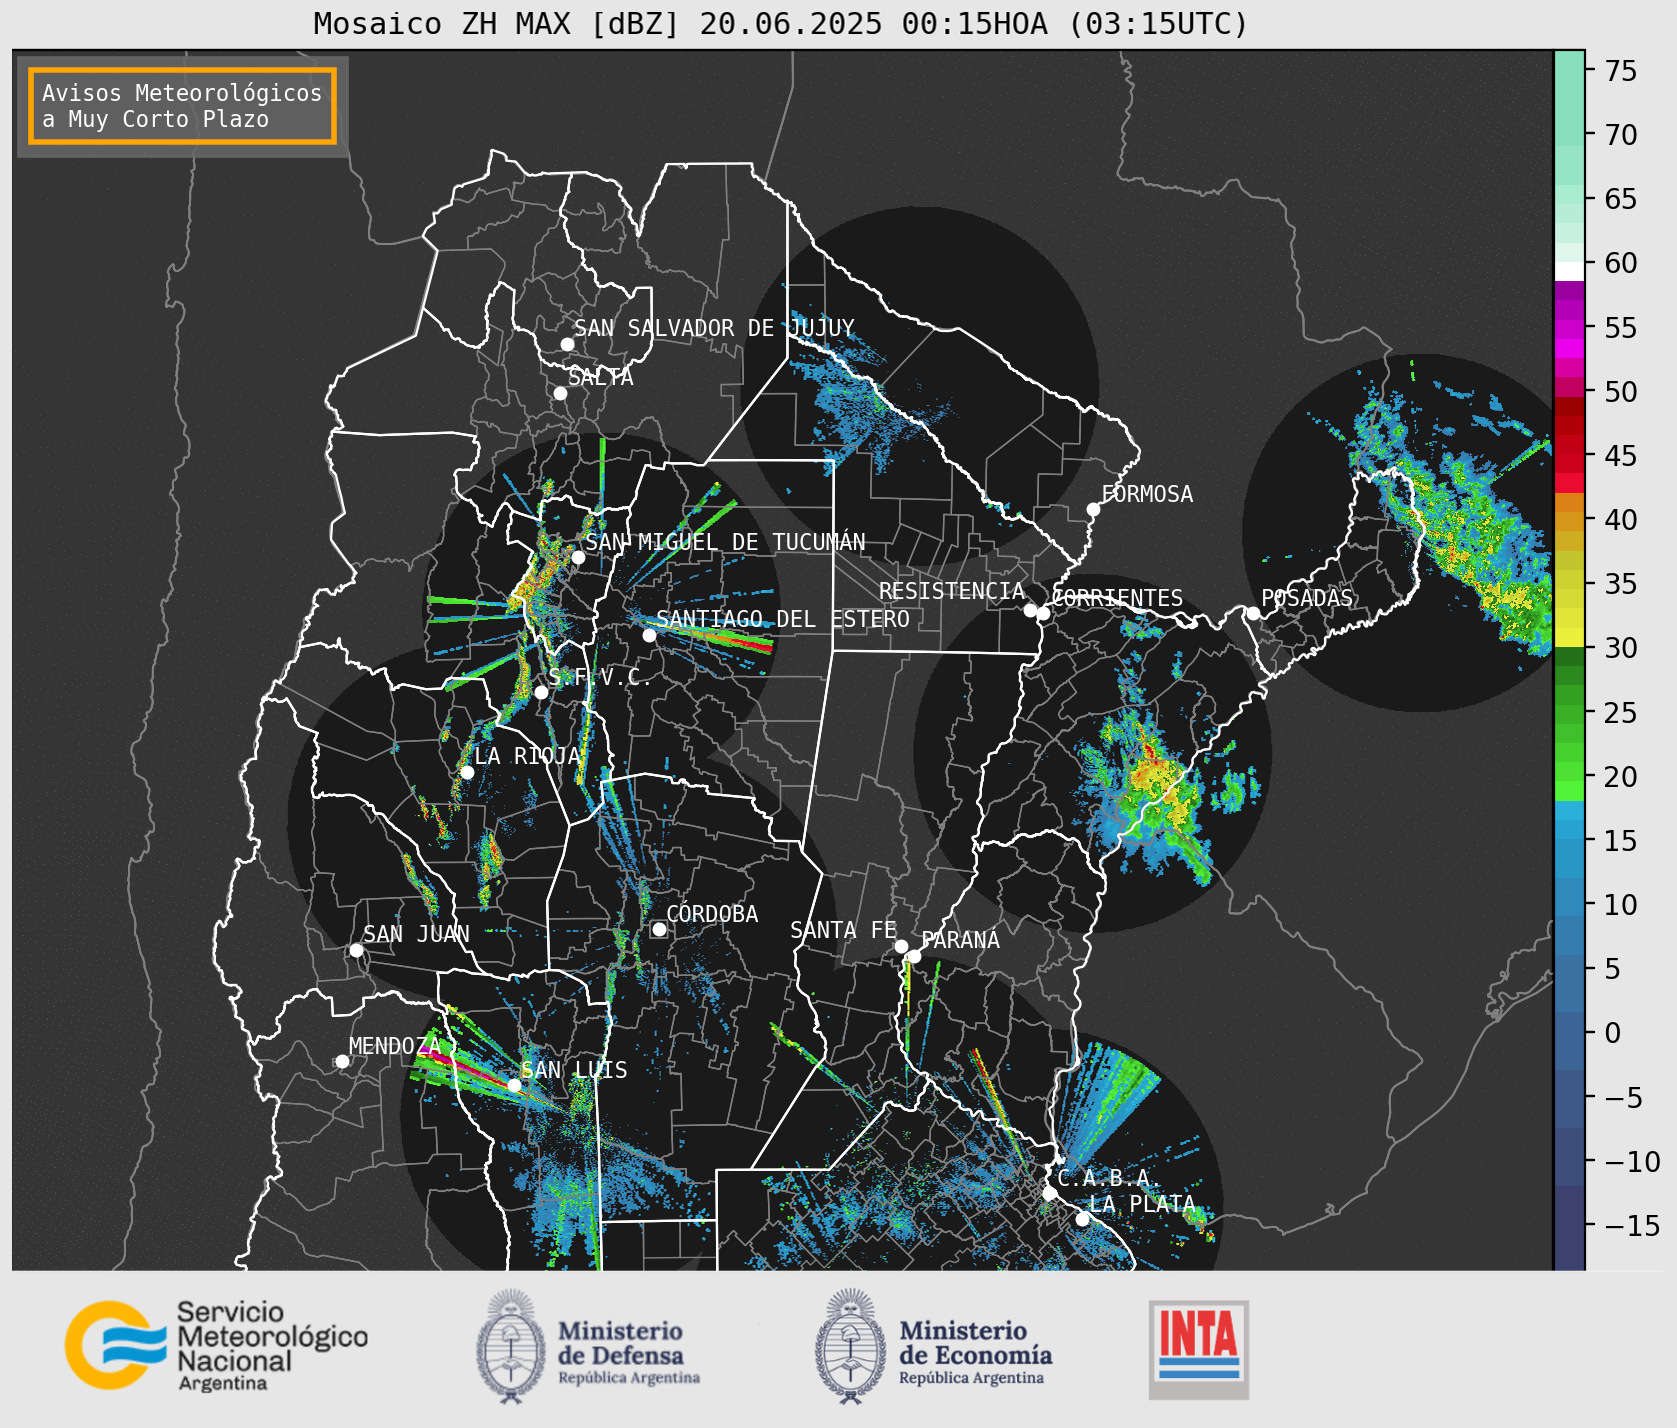Click the Córdoba label text
The image size is (1677, 1428).
[x=712, y=914]
